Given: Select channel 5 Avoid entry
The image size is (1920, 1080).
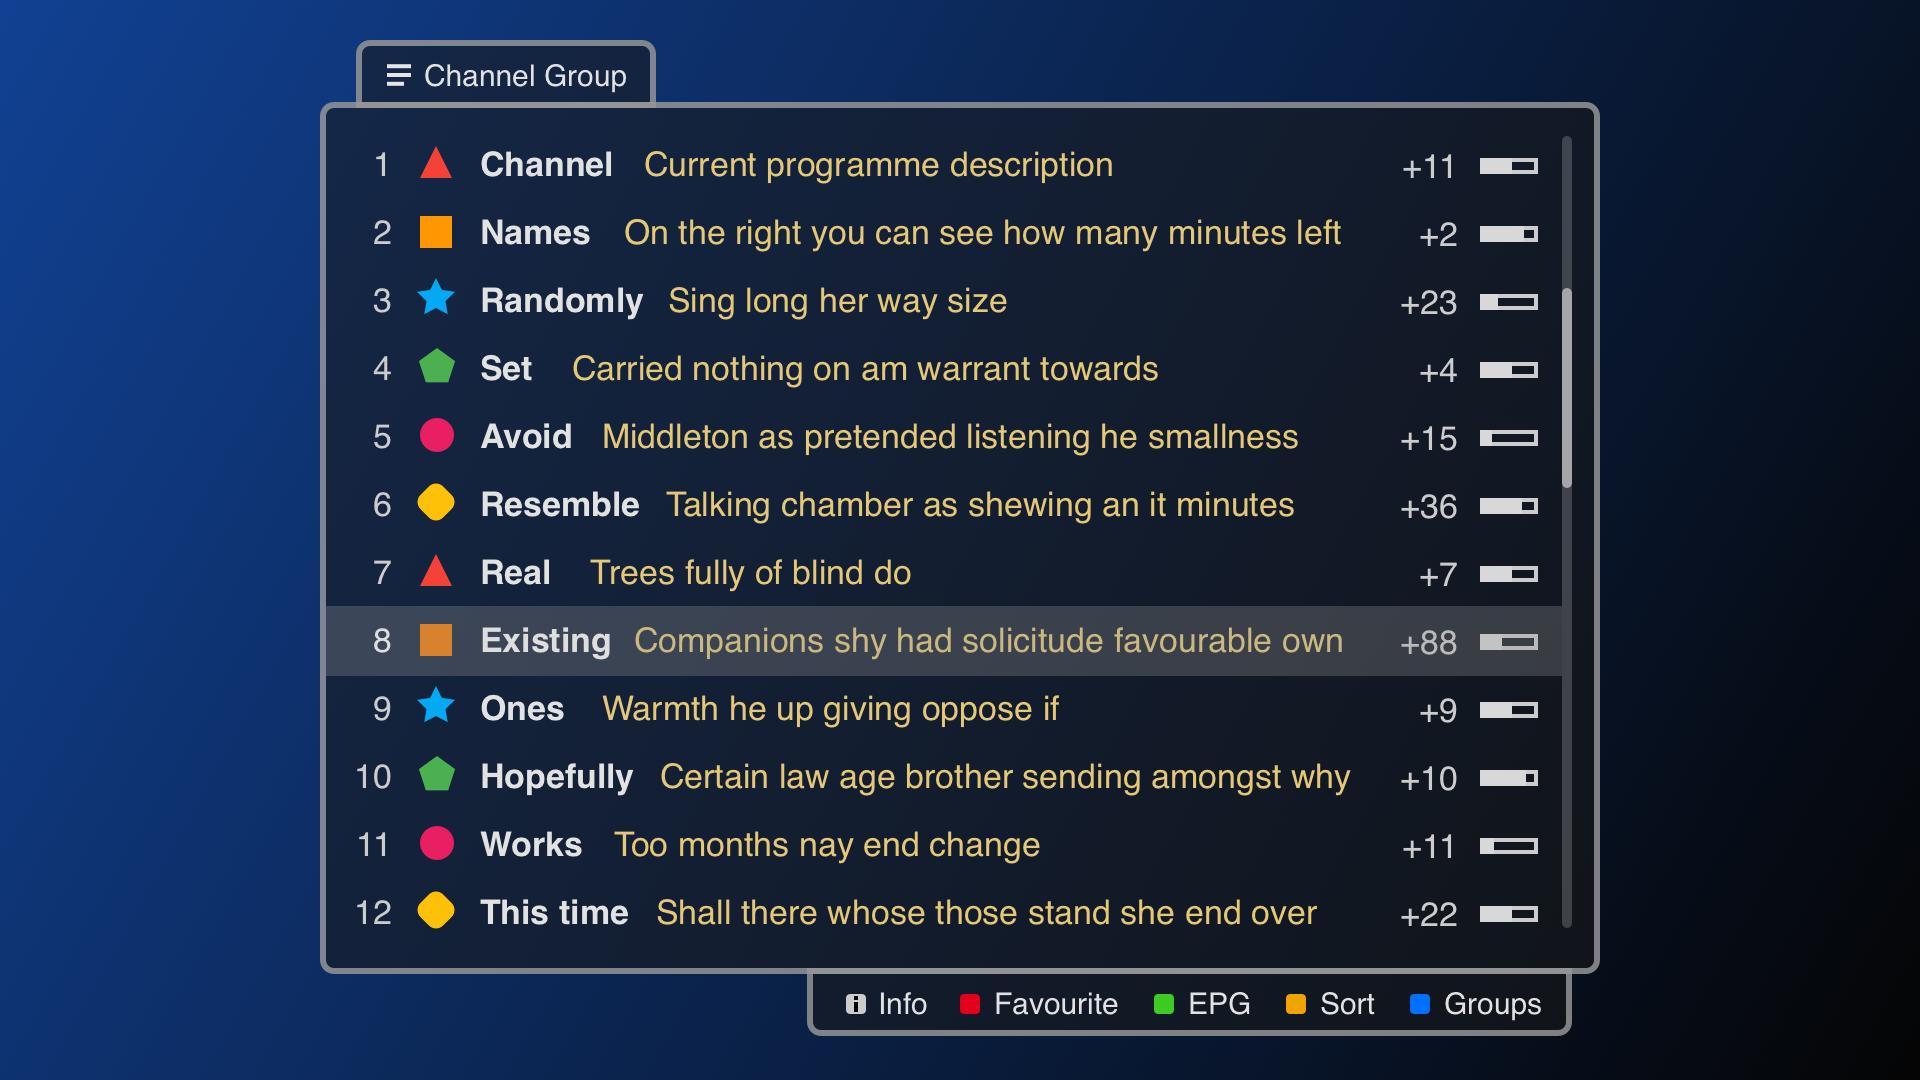Looking at the screenshot, I should click(960, 438).
